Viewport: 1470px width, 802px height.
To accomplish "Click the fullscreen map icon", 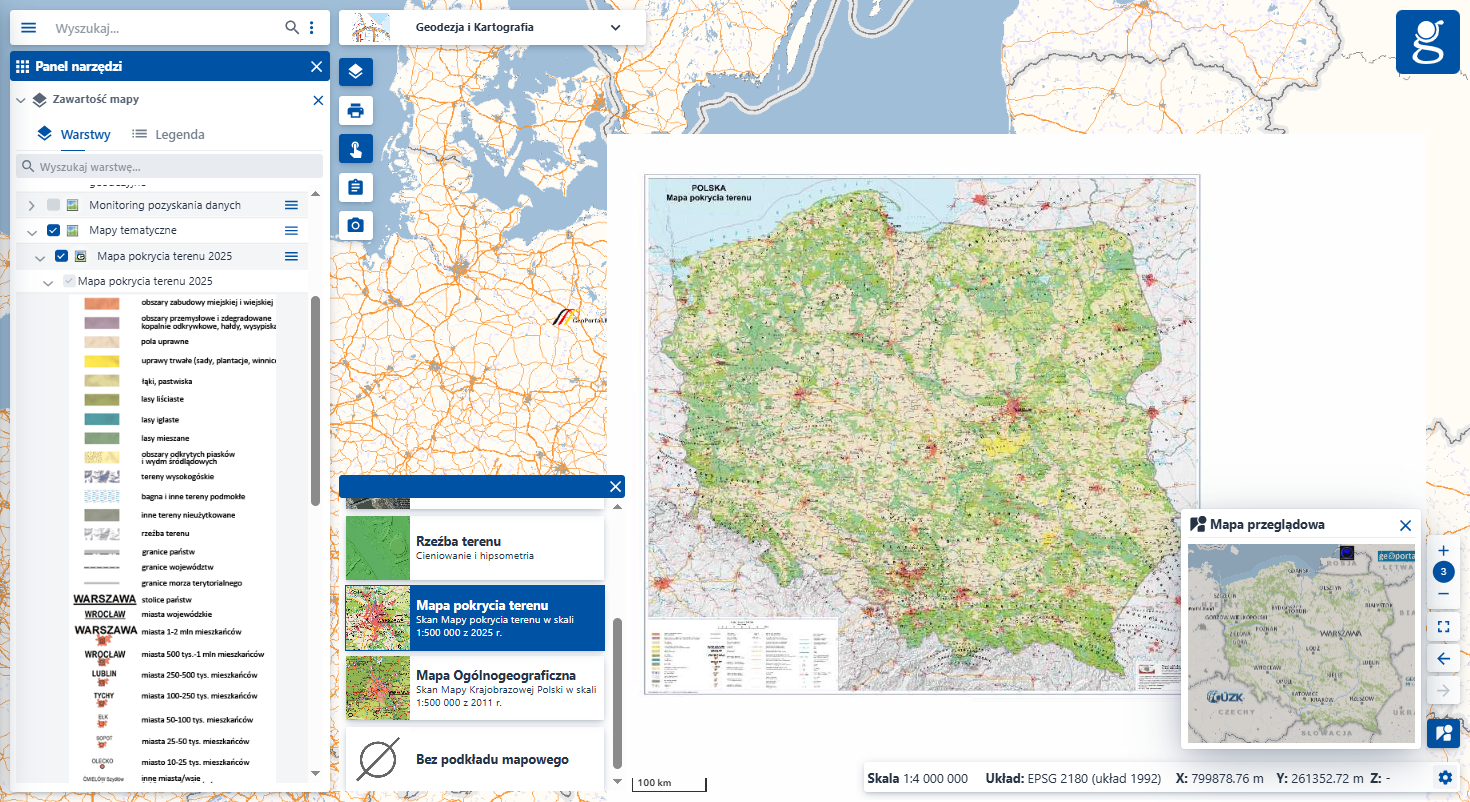I will [1443, 627].
